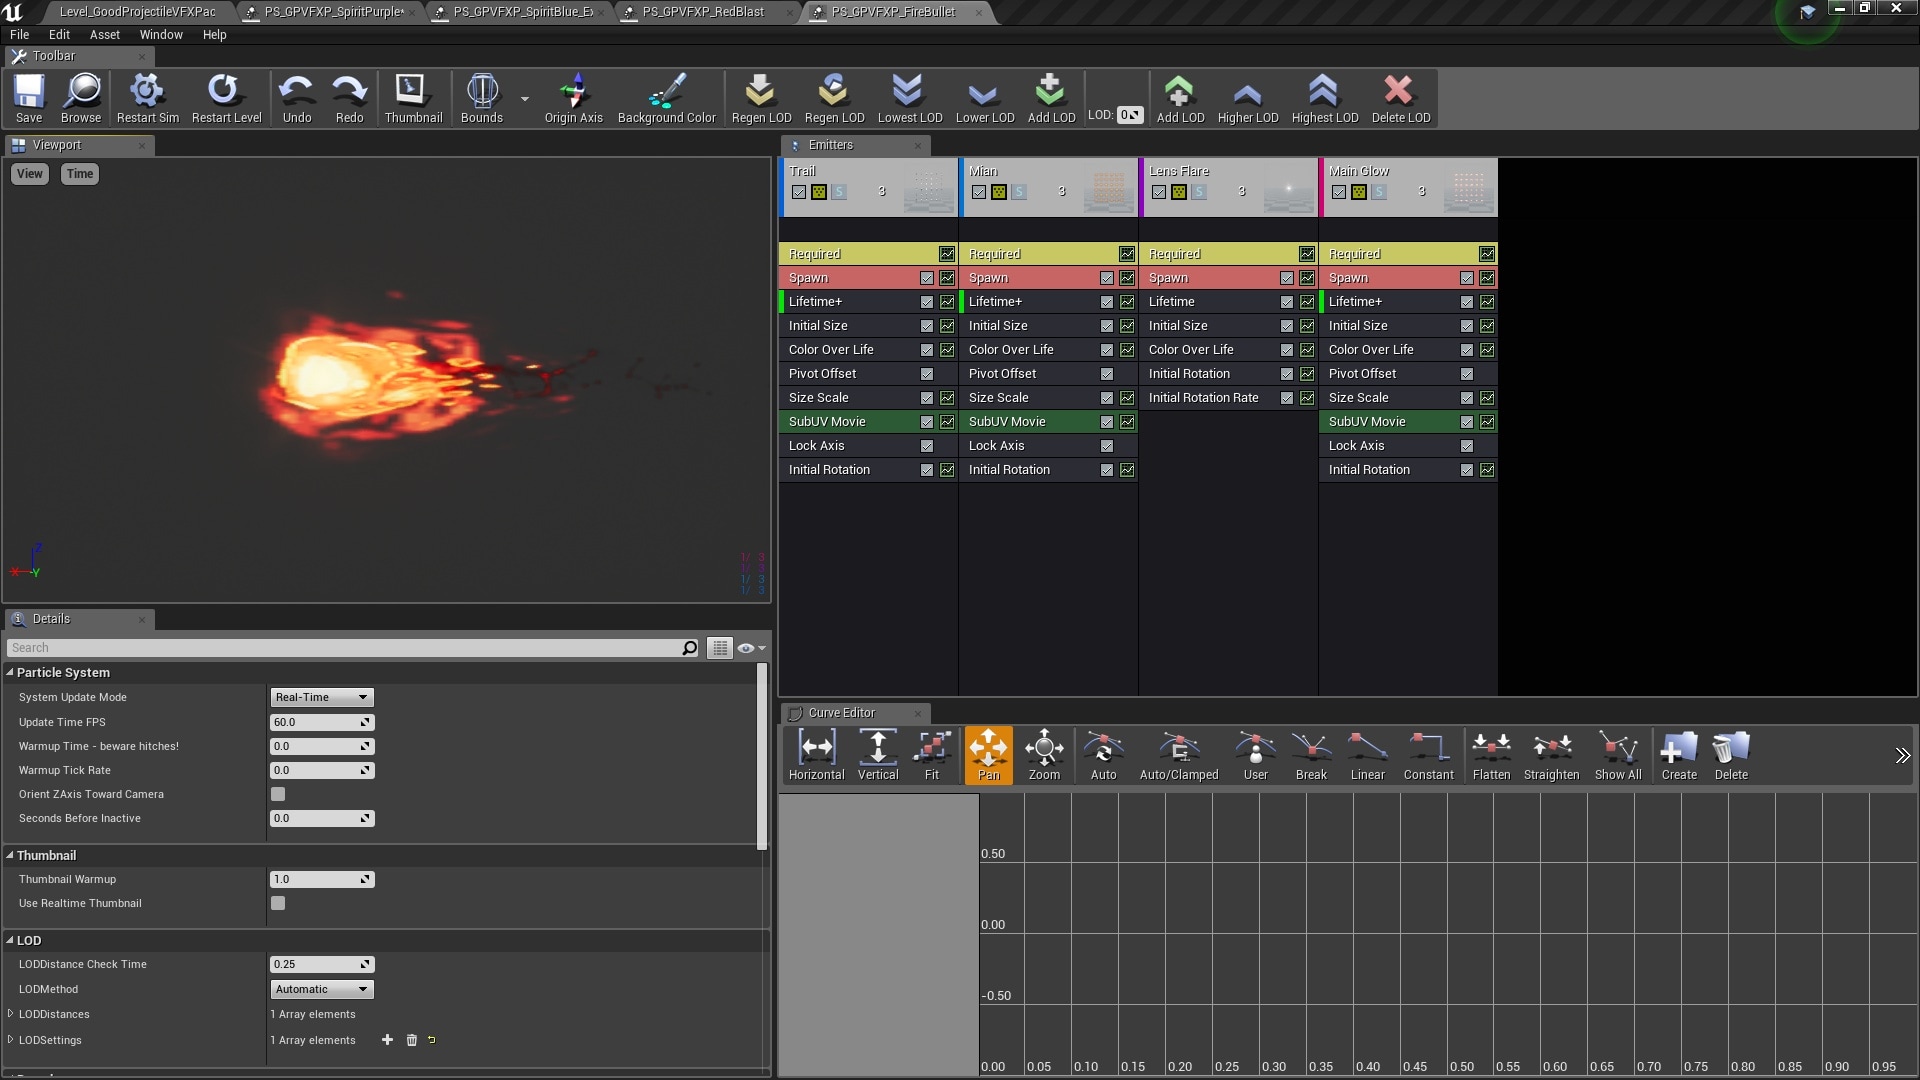Enable Orient ZAxis Toward Camera
1920x1080 pixels.
tap(278, 794)
